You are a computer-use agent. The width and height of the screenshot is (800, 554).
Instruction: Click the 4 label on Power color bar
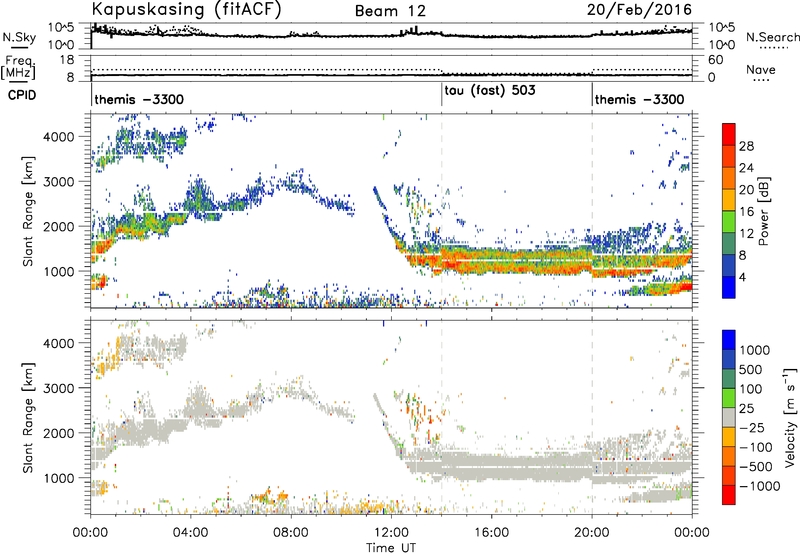742,278
